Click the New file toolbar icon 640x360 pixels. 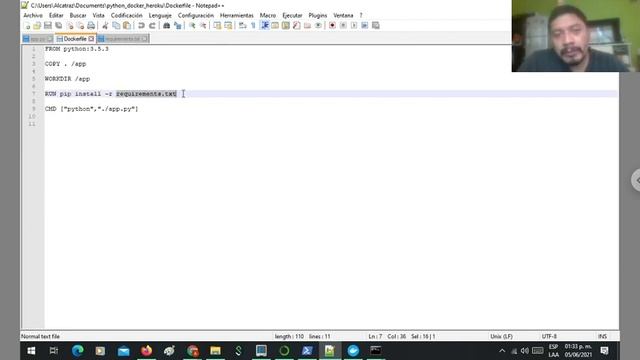(27, 26)
